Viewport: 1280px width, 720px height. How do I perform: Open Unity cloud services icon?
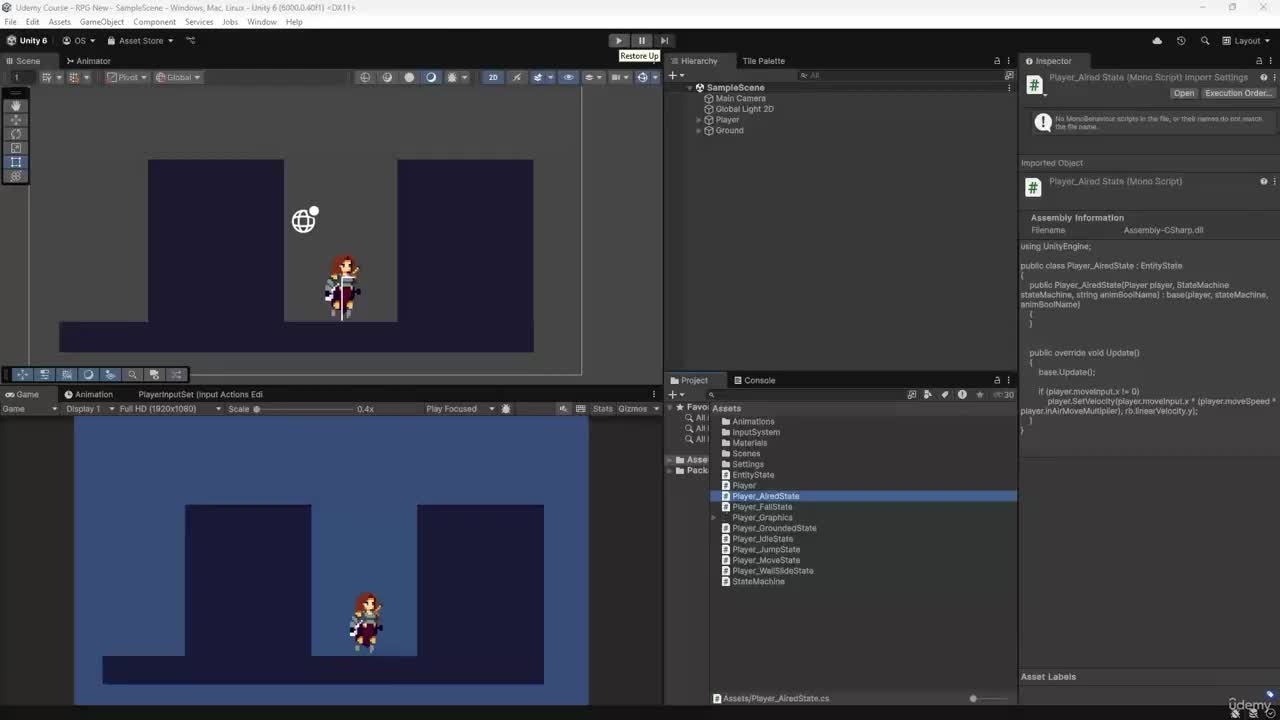(1157, 41)
